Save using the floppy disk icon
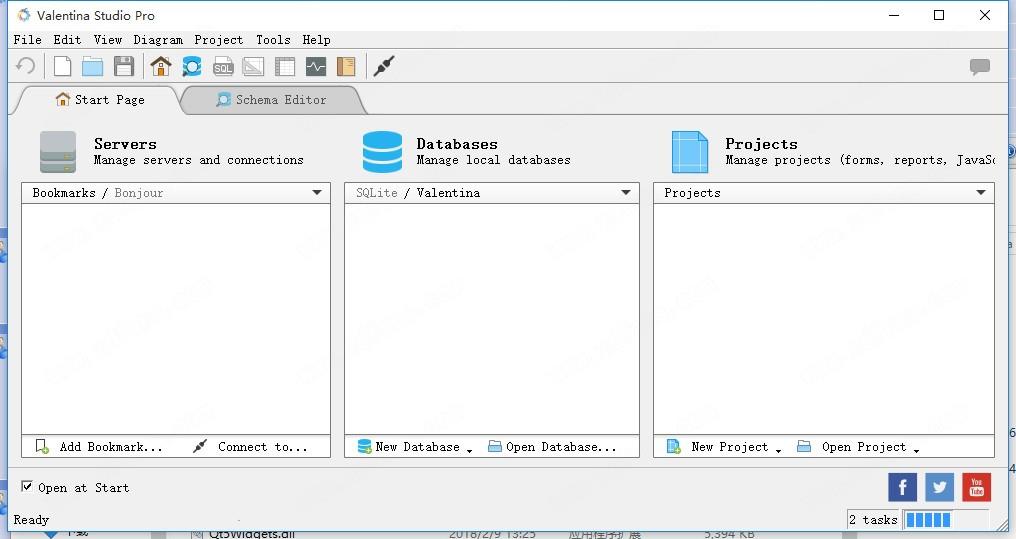The height and width of the screenshot is (539, 1016). 124,66
